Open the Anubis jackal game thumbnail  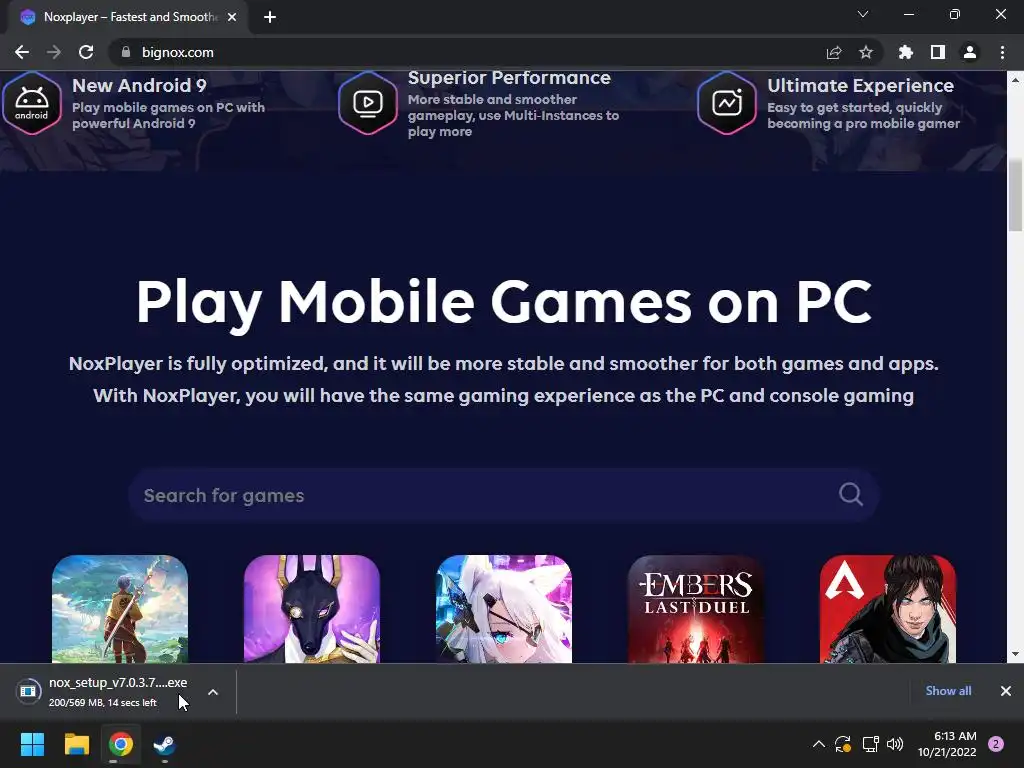coord(312,609)
